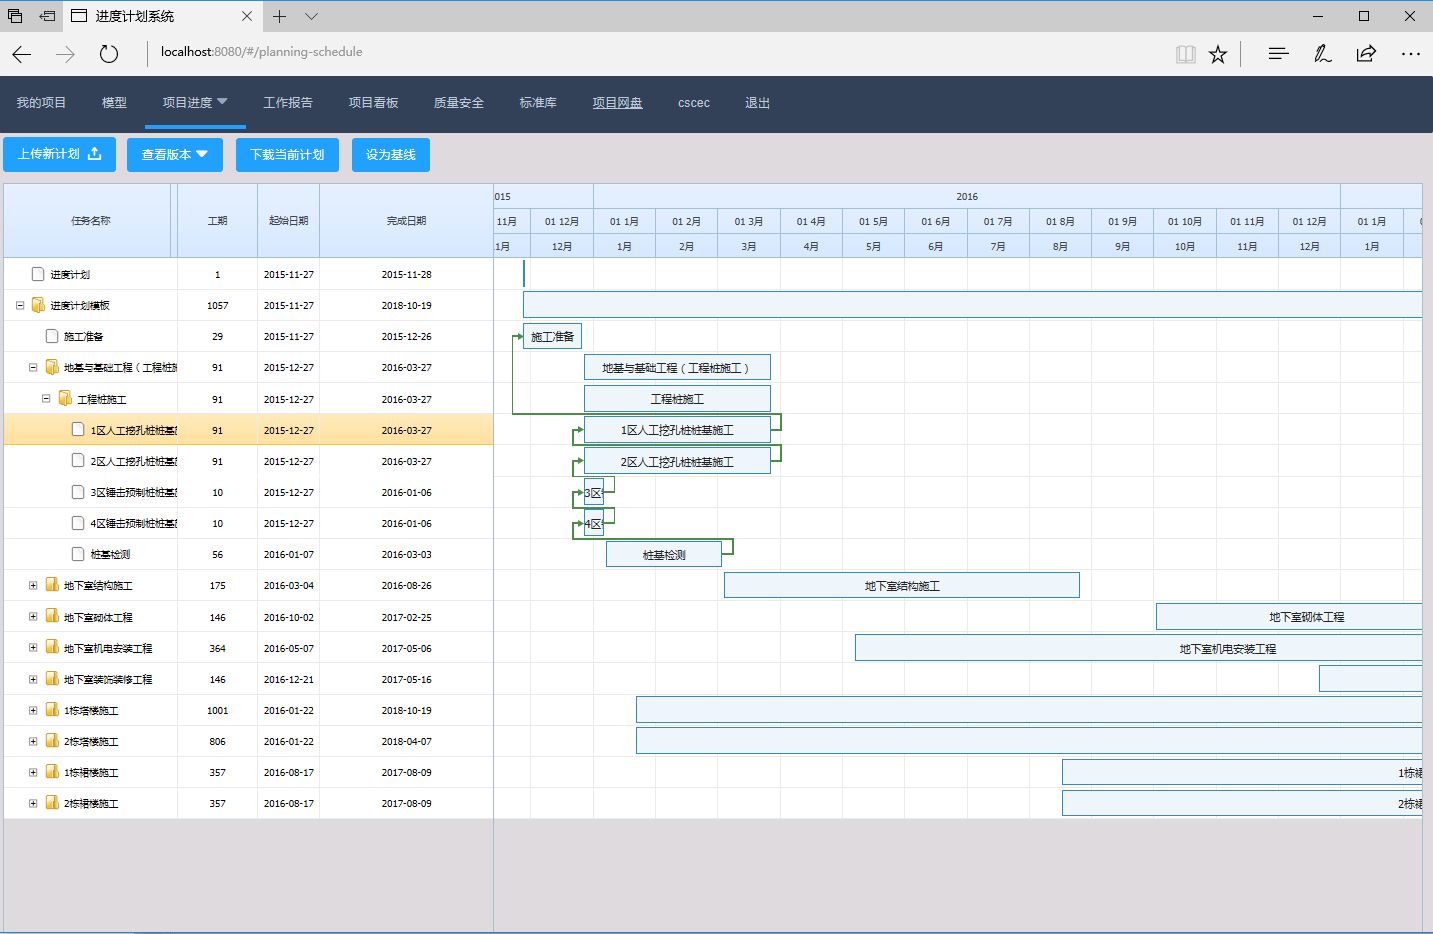Click the 地下室结构施工 Gantt bar
Viewport: 1433px width, 934px height.
tap(902, 585)
